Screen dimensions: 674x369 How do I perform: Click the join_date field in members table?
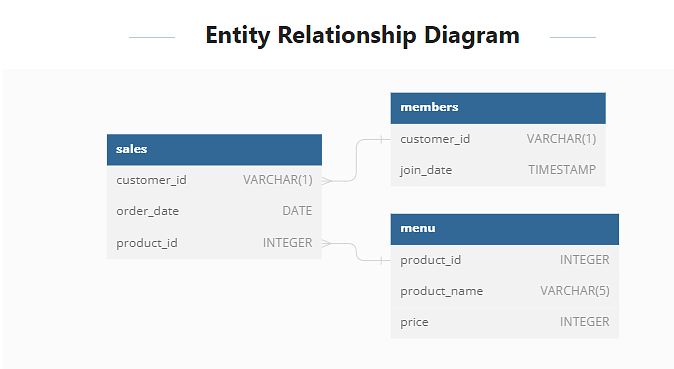[498, 170]
